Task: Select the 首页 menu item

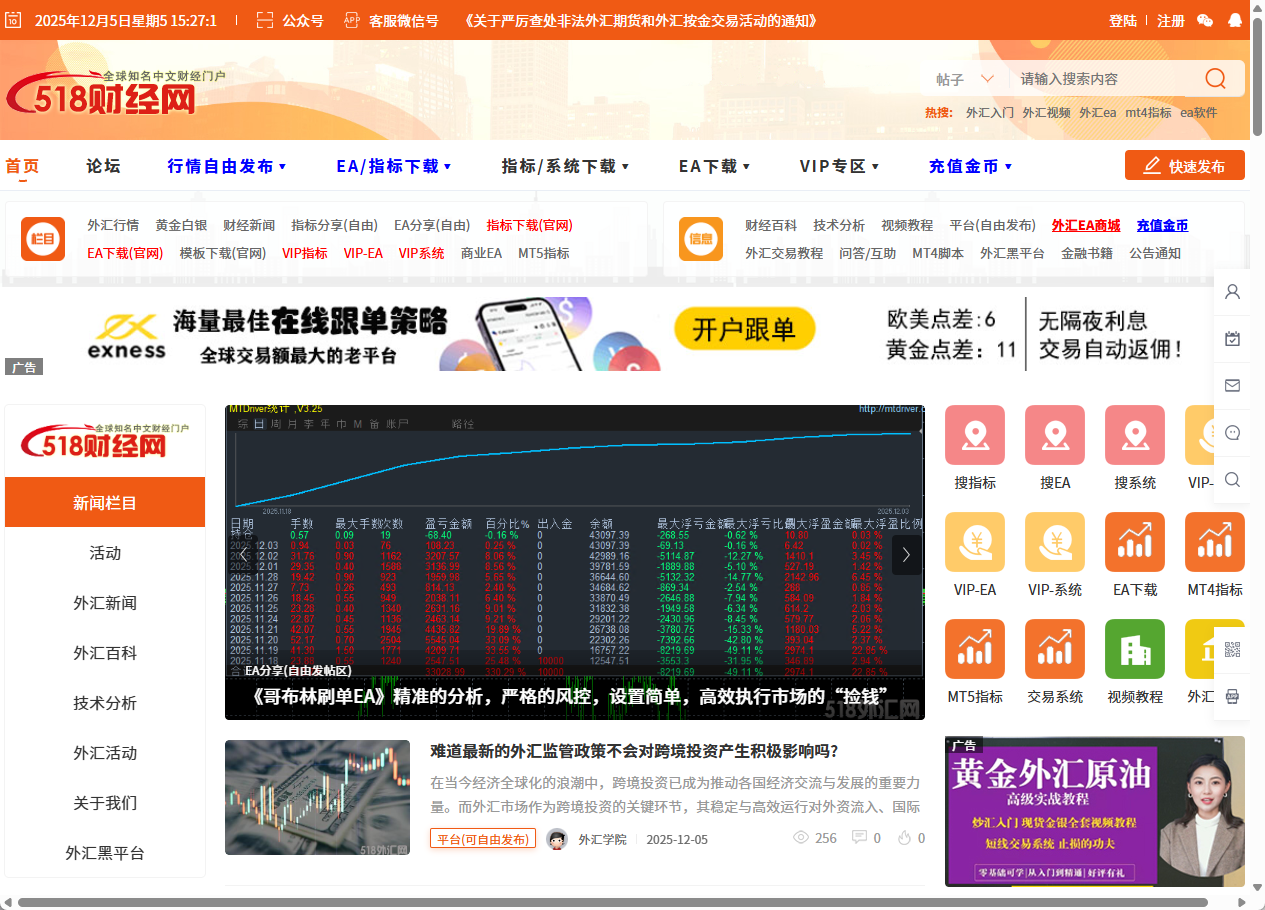Action: click(22, 166)
